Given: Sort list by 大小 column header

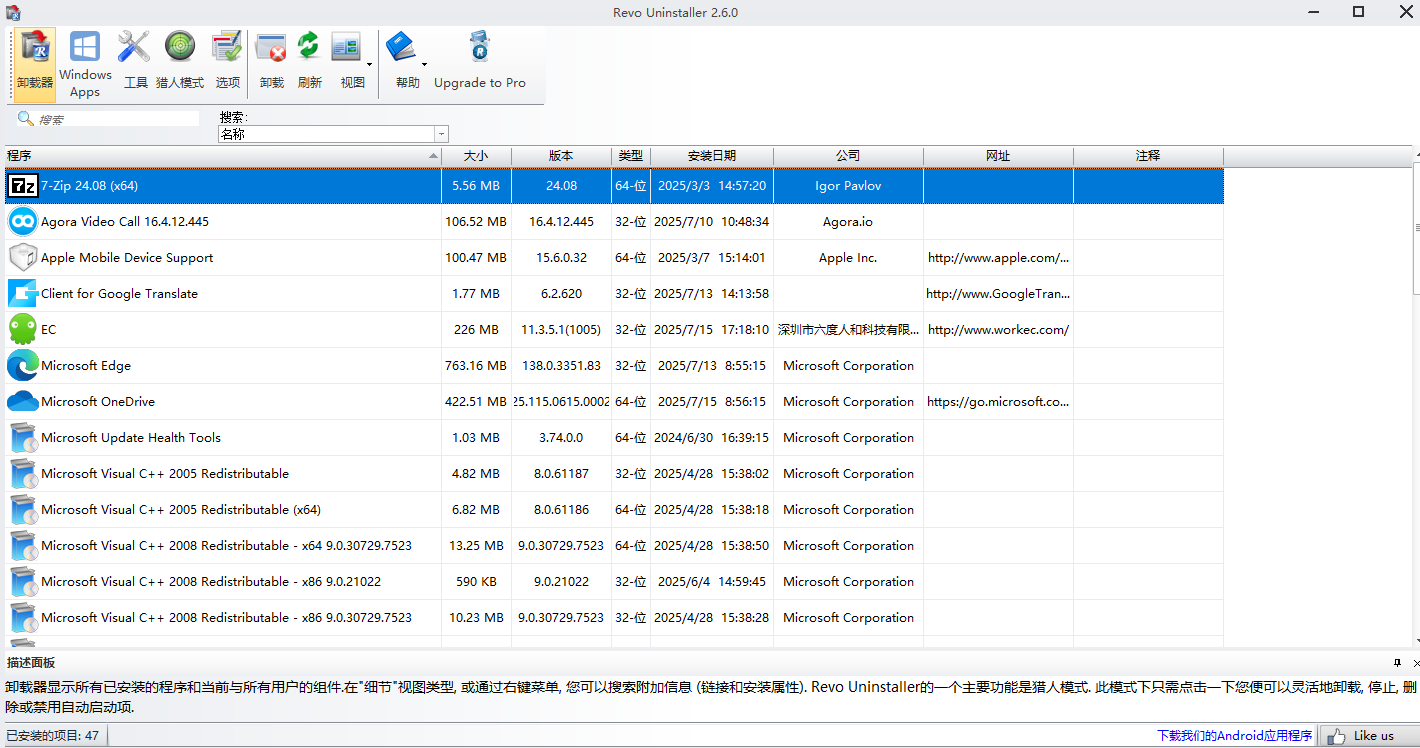Looking at the screenshot, I should tap(476, 156).
